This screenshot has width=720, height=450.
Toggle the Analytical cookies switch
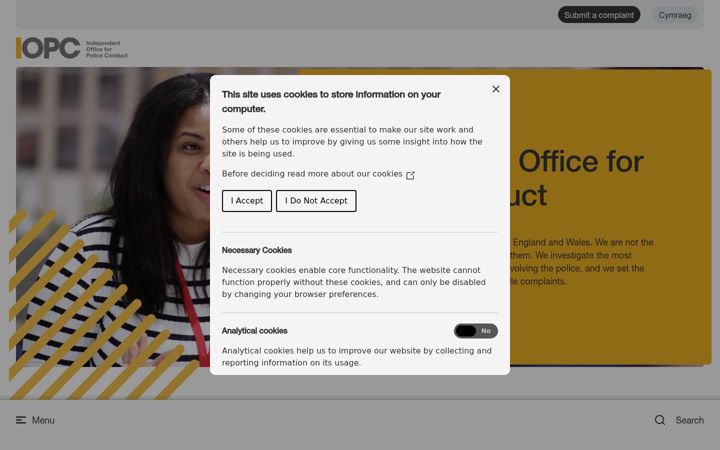476,331
